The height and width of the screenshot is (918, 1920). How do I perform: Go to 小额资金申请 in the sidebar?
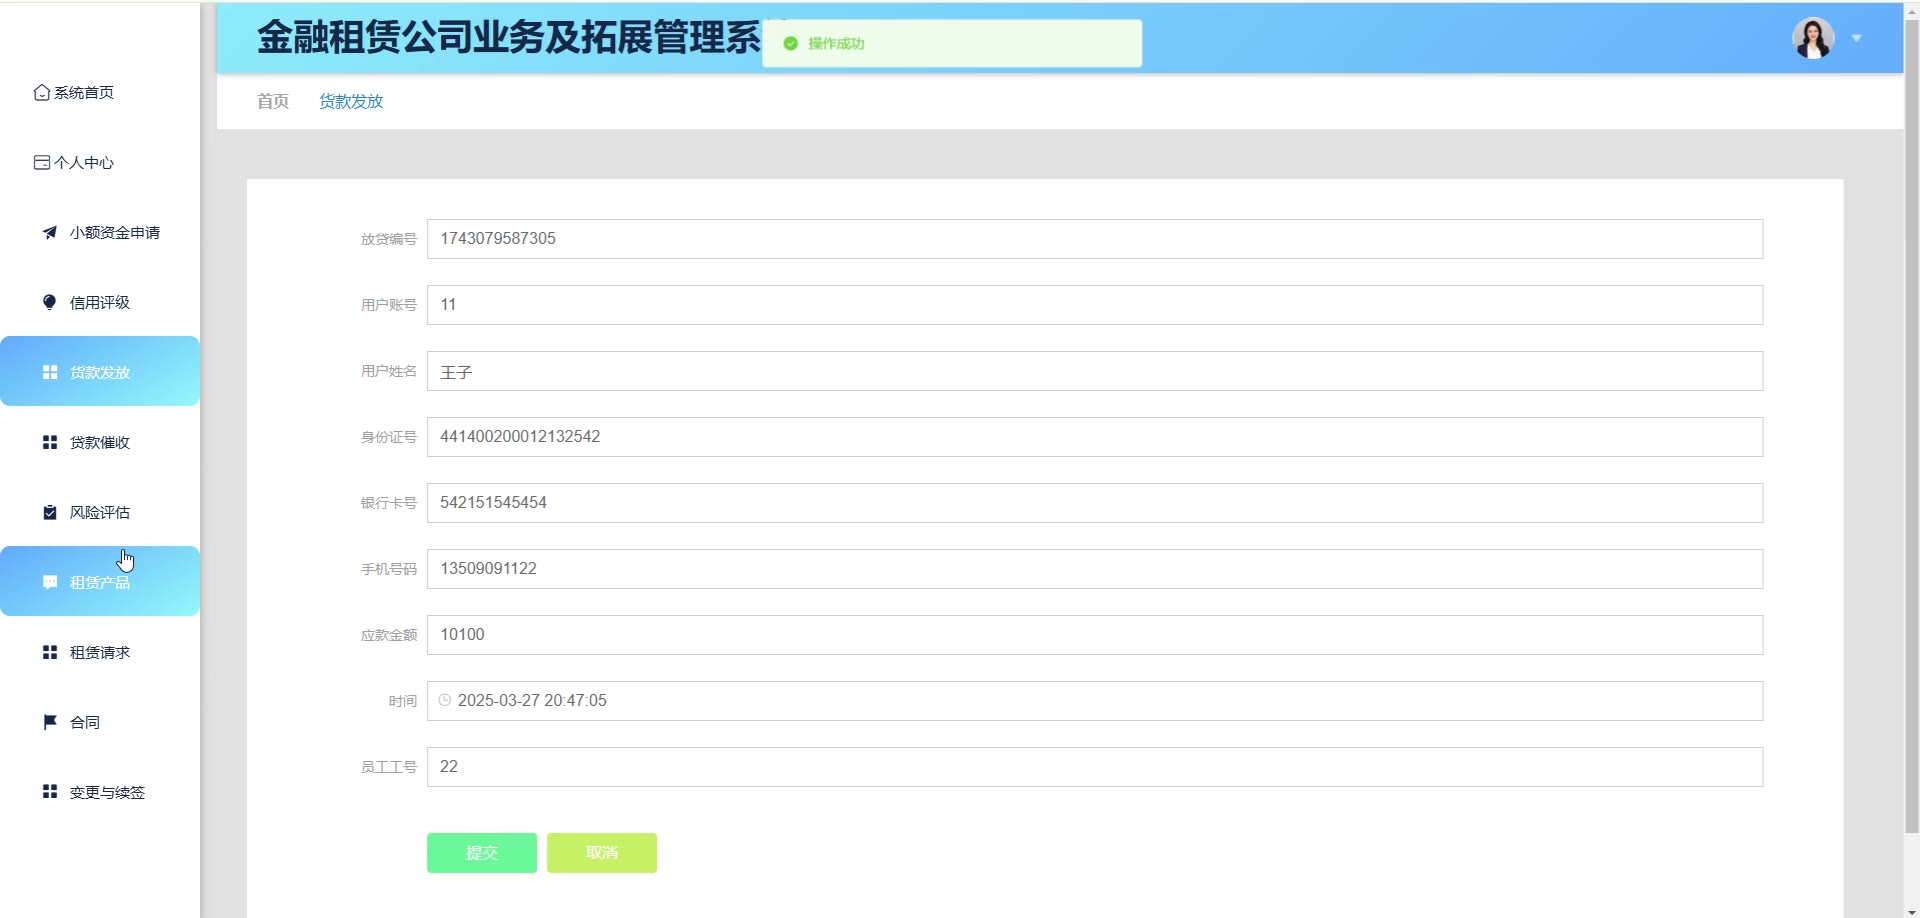[x=100, y=233]
